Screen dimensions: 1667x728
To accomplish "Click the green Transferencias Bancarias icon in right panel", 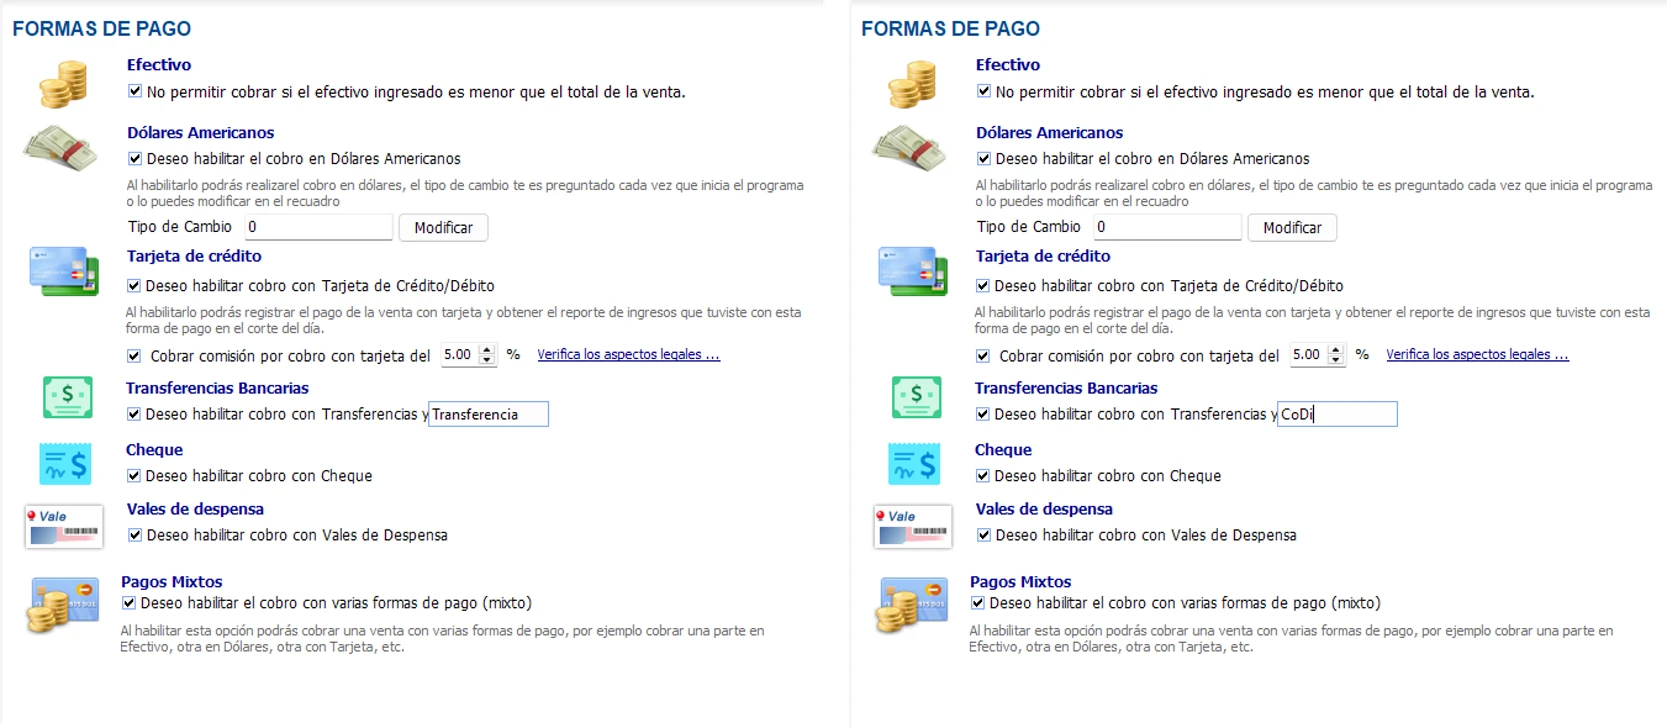I will tap(917, 397).
